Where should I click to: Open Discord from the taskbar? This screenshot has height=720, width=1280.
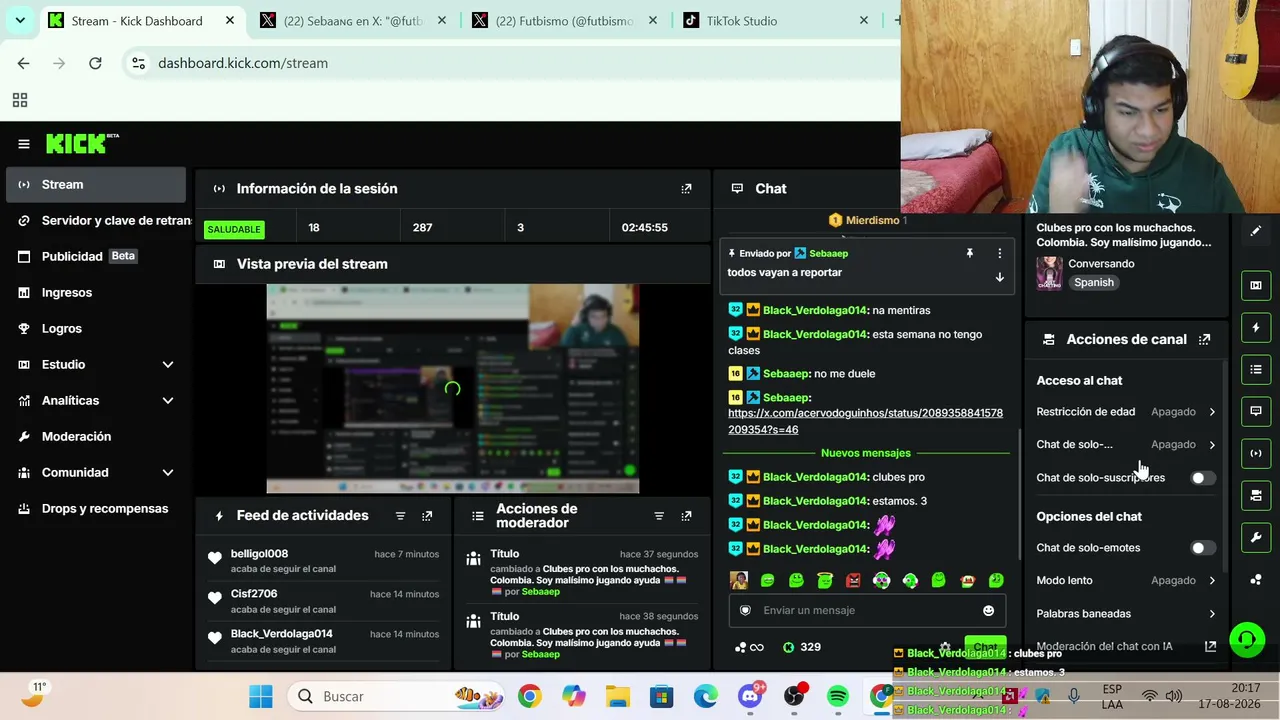[750, 696]
